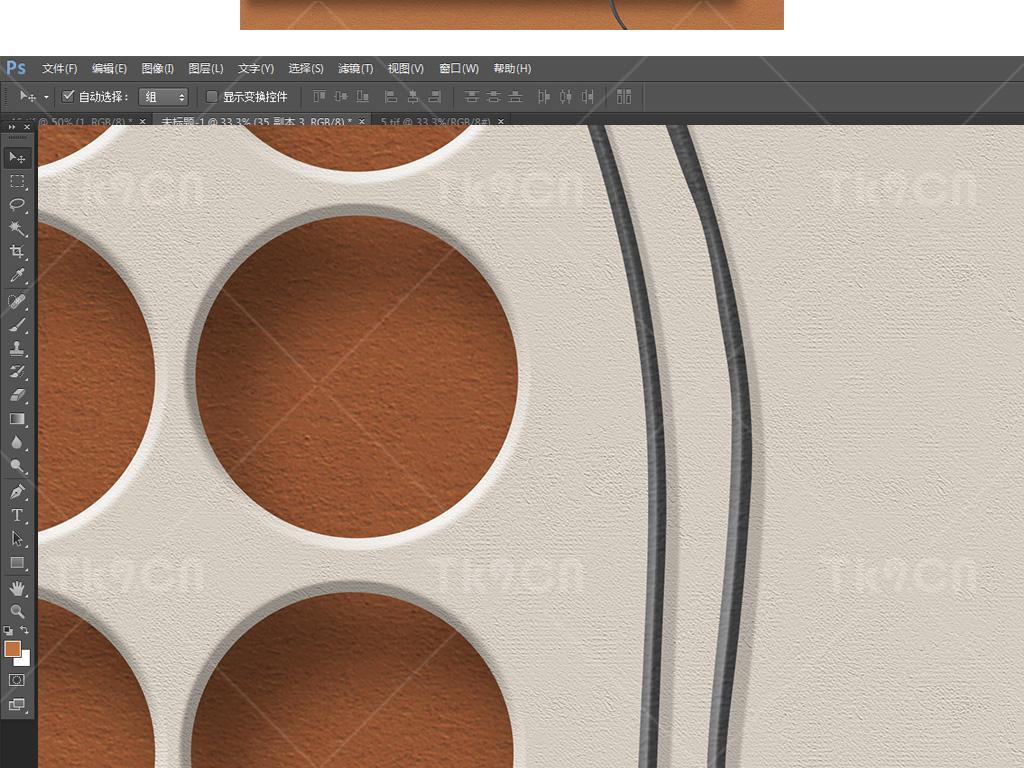Select the Eraser tool
1024x768 pixels.
tap(17, 395)
